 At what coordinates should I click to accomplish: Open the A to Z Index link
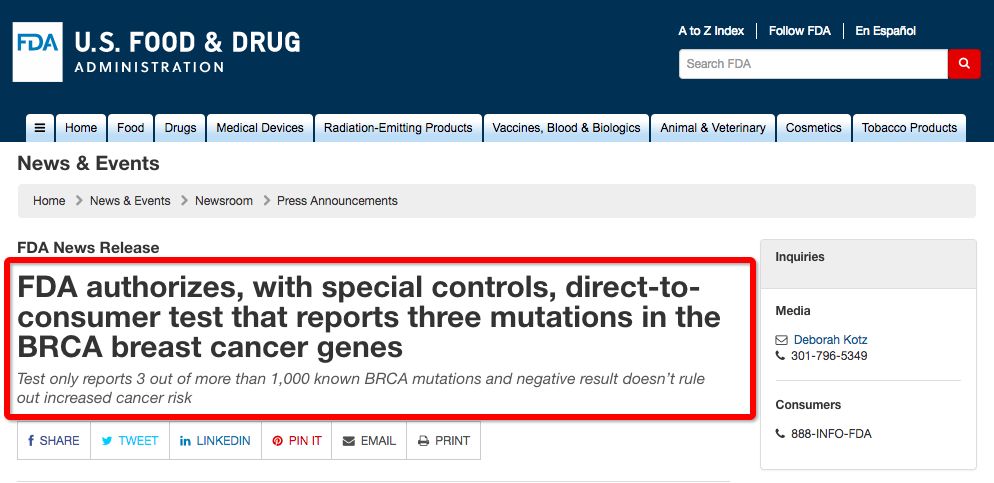tap(711, 30)
